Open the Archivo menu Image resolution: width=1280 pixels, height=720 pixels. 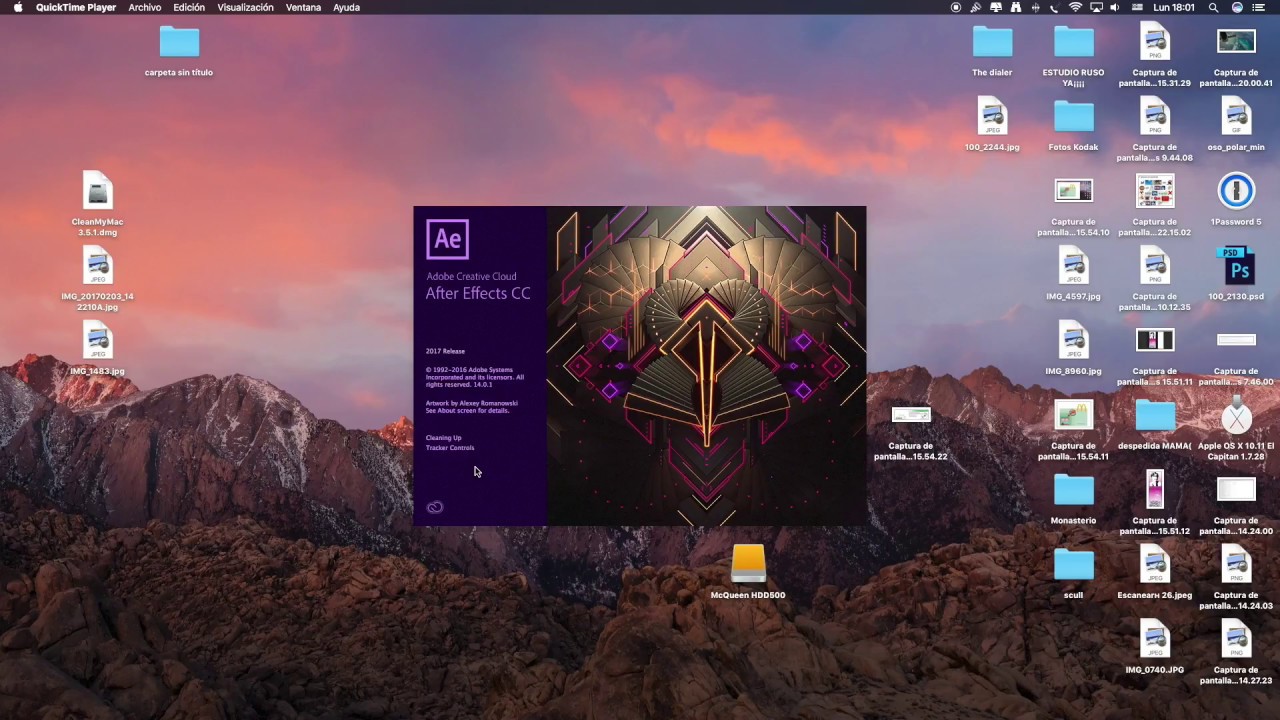[145, 7]
